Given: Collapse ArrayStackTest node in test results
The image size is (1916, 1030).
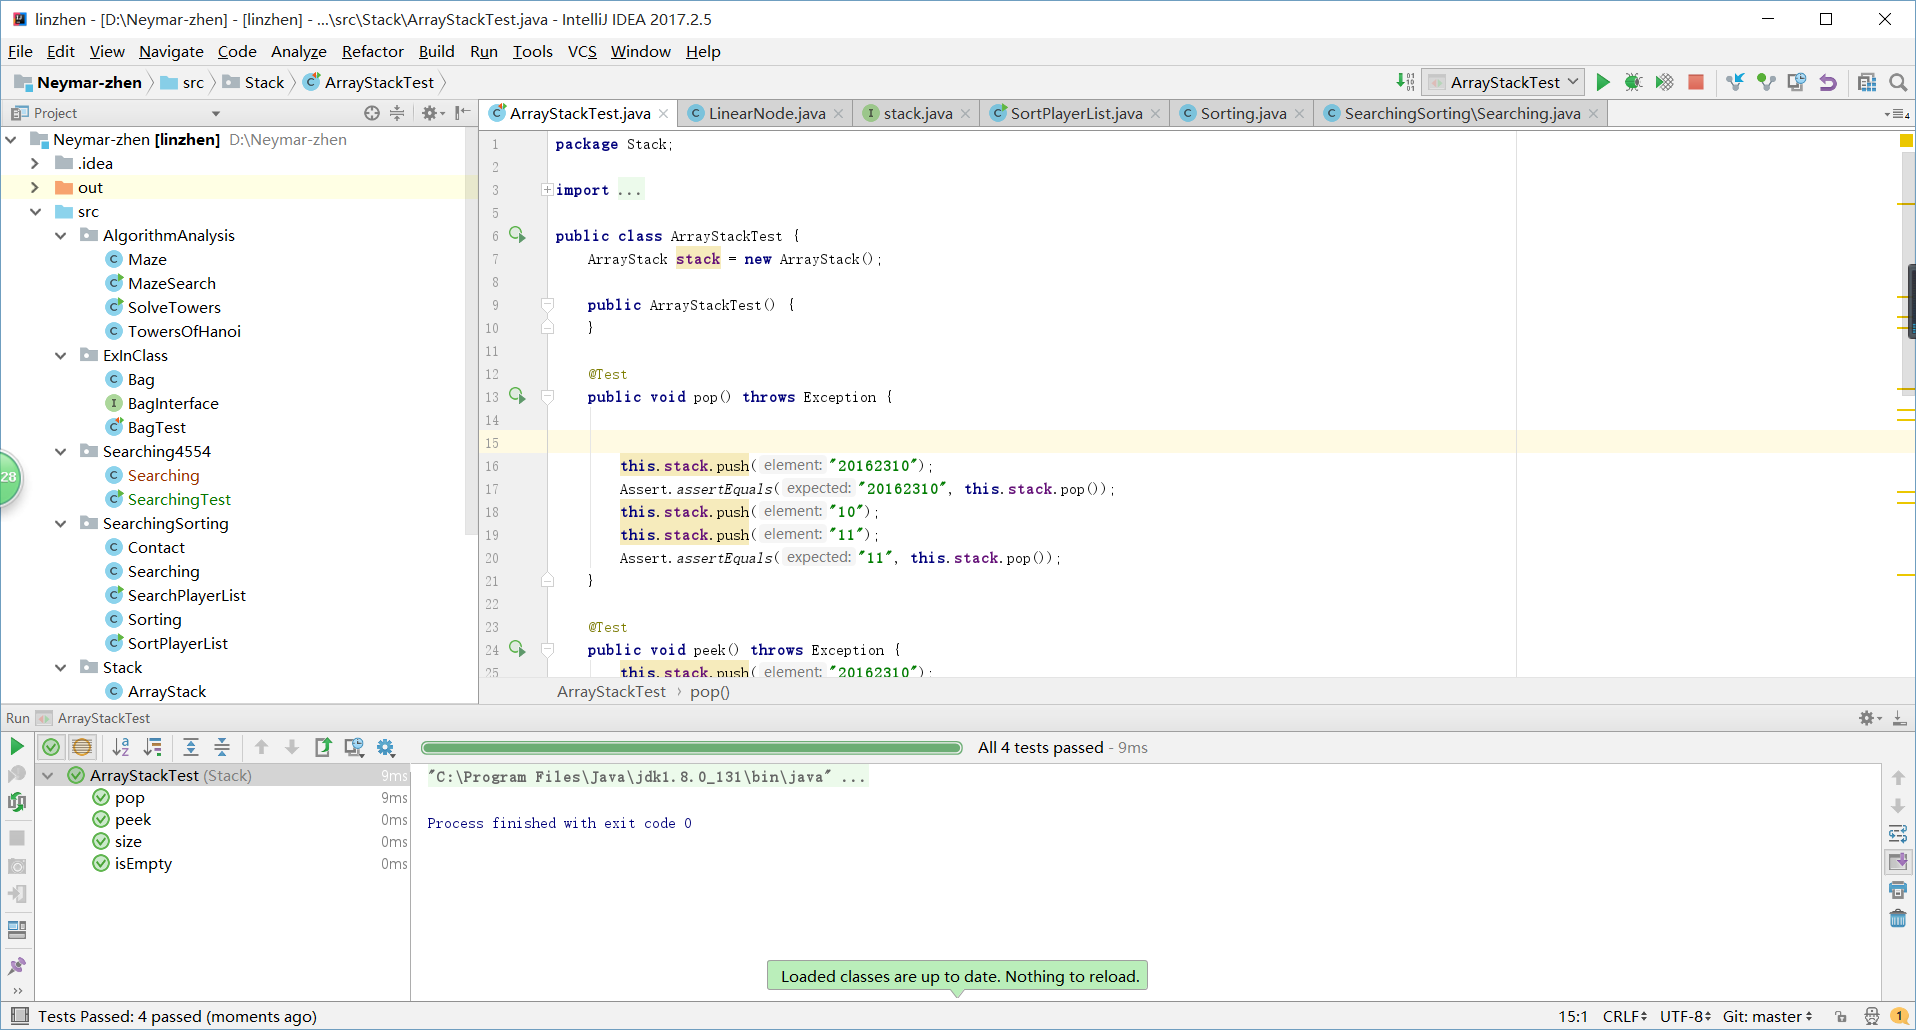Looking at the screenshot, I should tap(48, 775).
